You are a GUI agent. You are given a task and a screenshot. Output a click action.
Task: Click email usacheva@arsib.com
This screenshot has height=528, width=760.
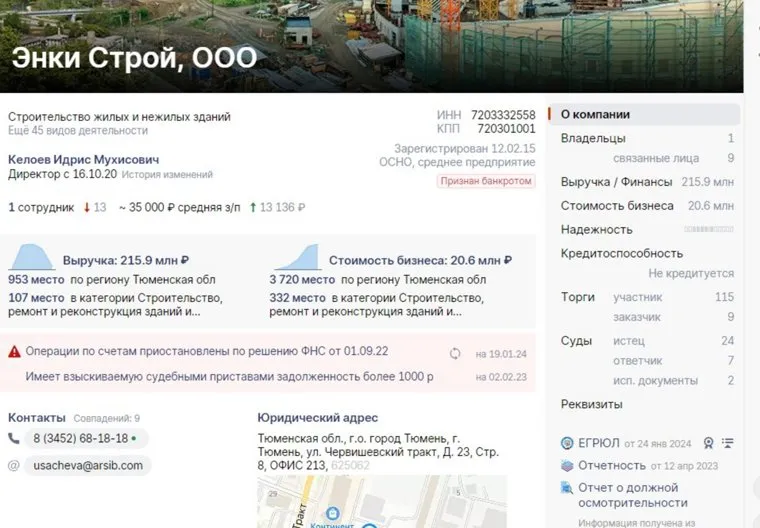[x=88, y=465]
